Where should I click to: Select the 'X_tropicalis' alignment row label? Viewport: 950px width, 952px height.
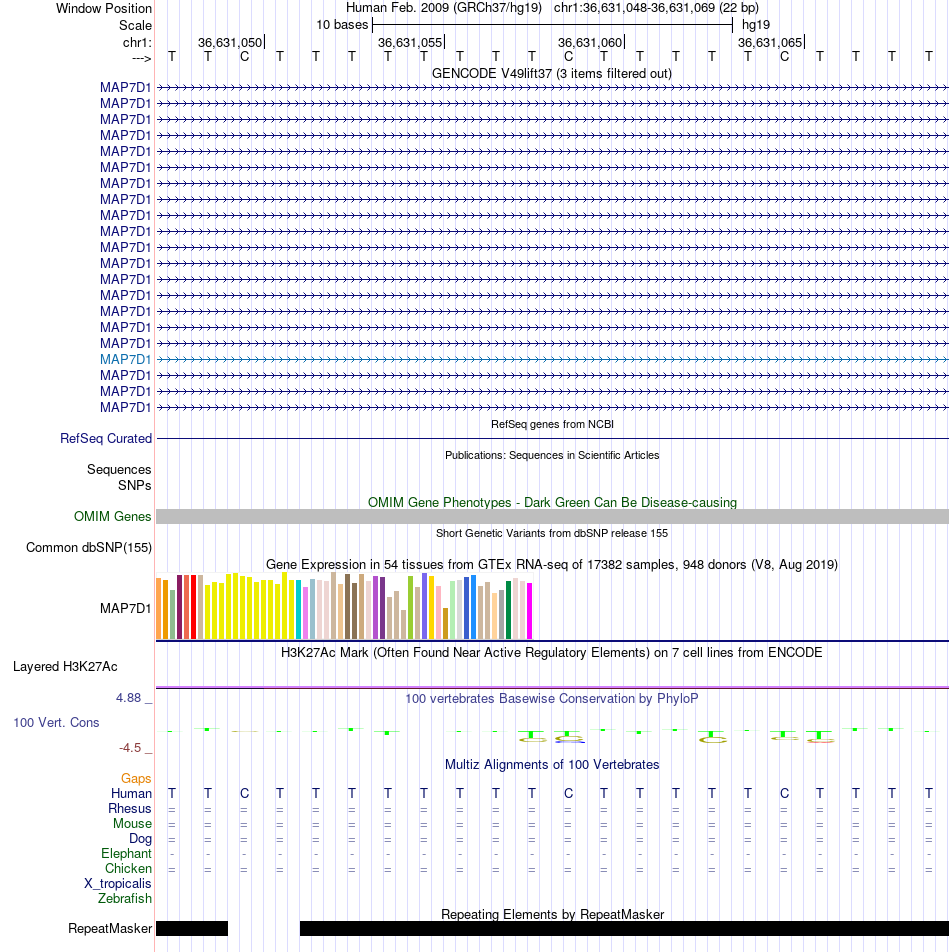pos(118,884)
